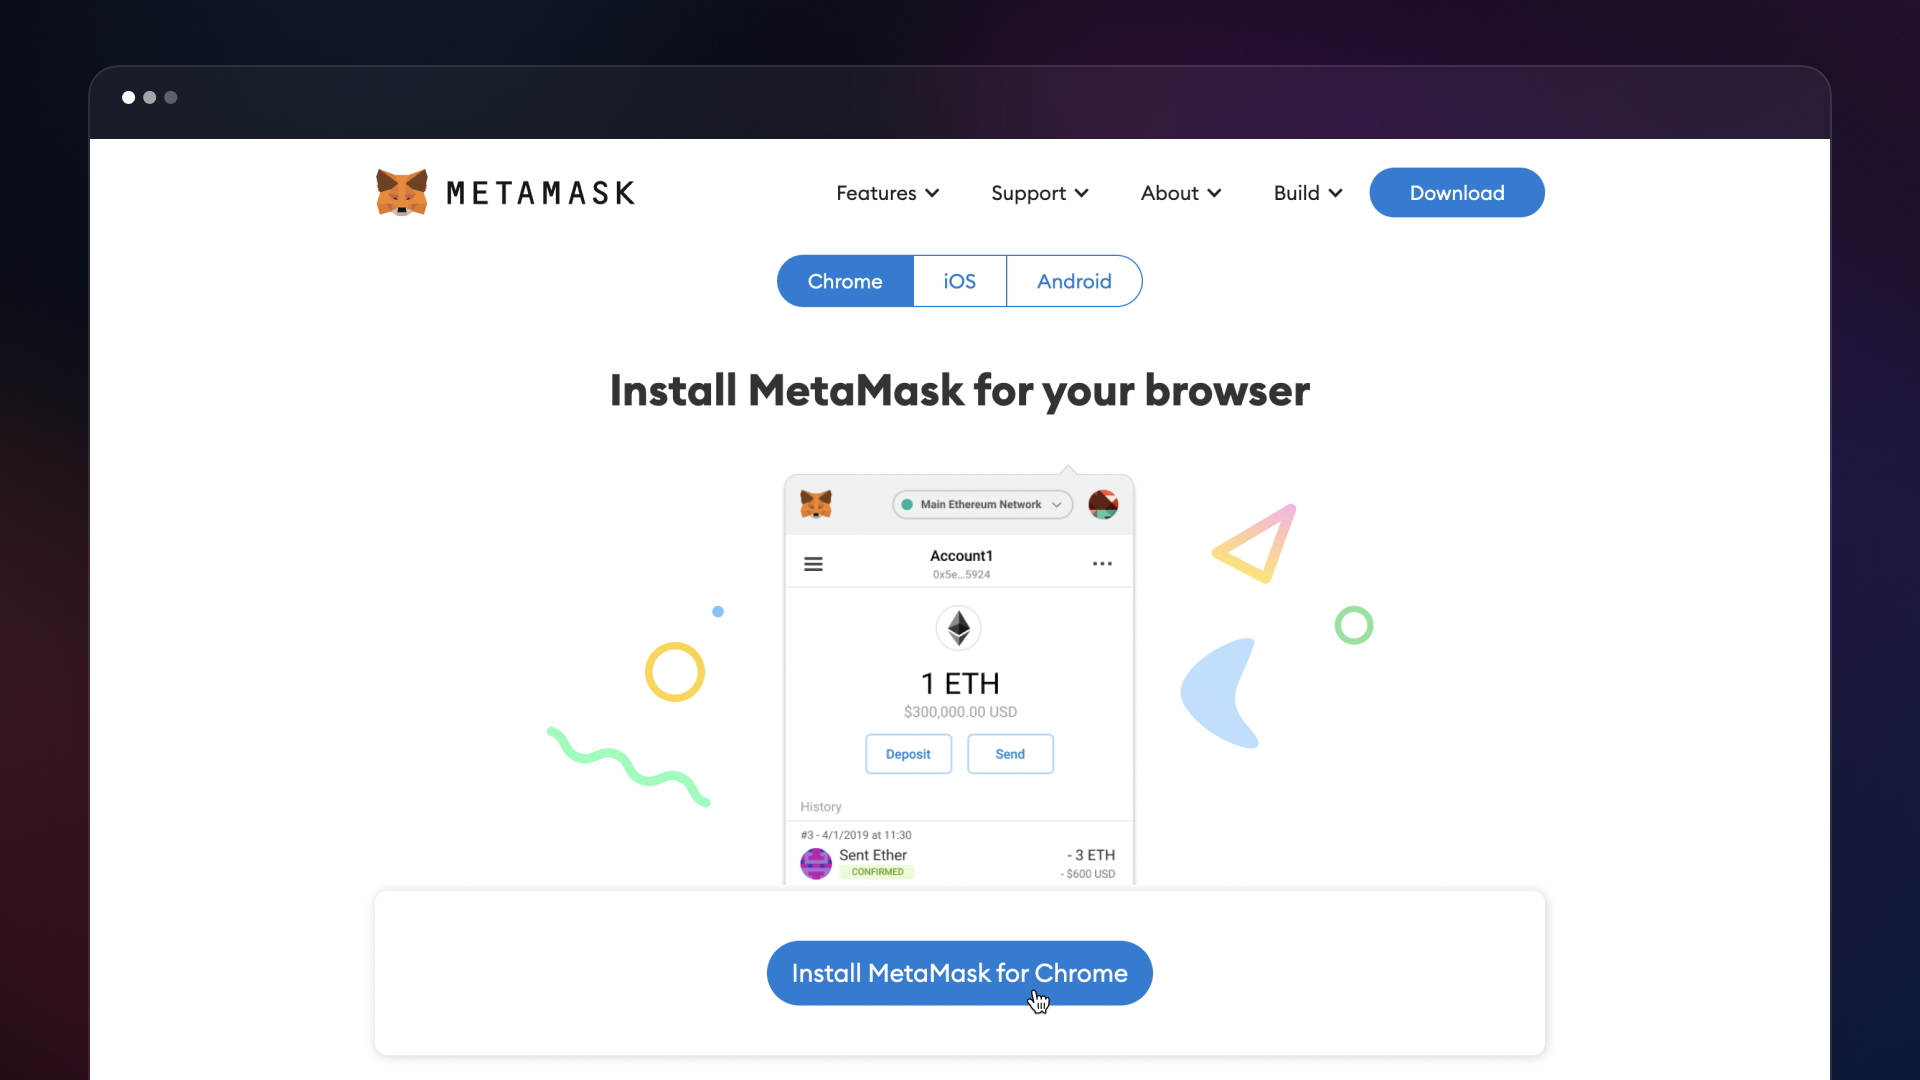The width and height of the screenshot is (1920, 1080).
Task: Switch to the Android platform option
Action: point(1074,281)
